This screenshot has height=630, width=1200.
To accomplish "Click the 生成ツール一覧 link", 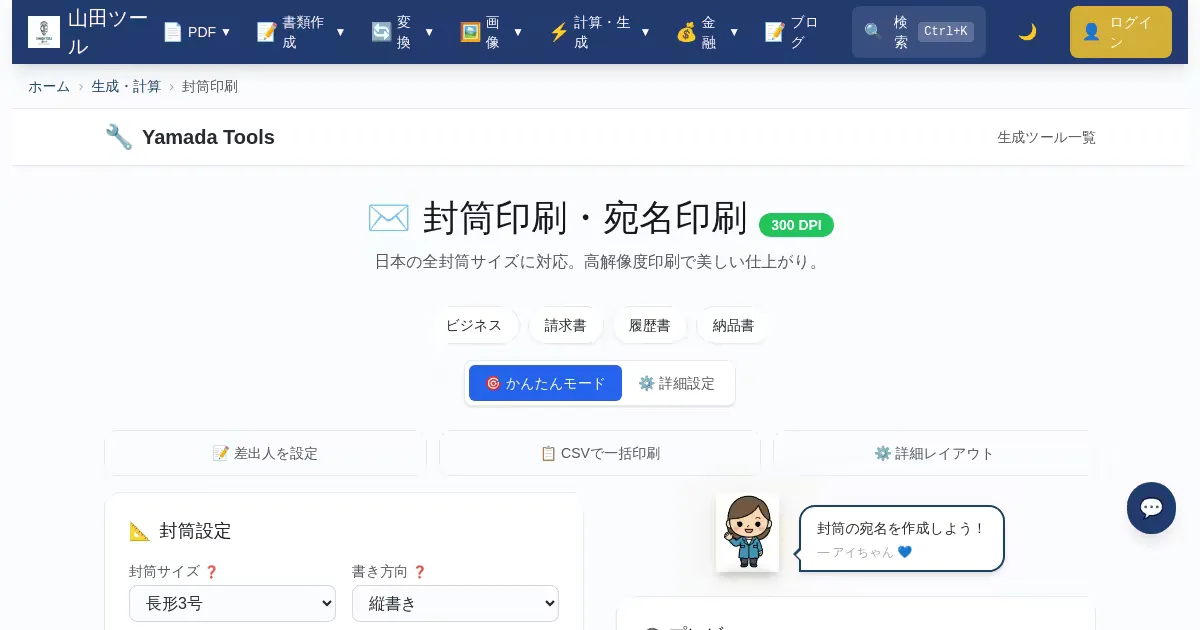I will click(1046, 137).
